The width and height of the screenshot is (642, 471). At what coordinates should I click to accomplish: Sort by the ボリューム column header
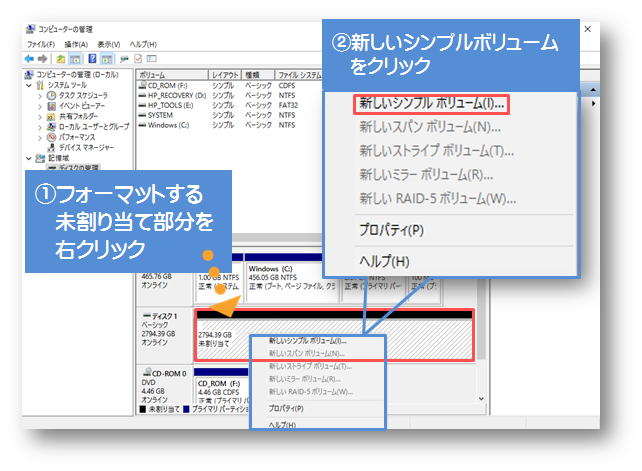tap(172, 75)
